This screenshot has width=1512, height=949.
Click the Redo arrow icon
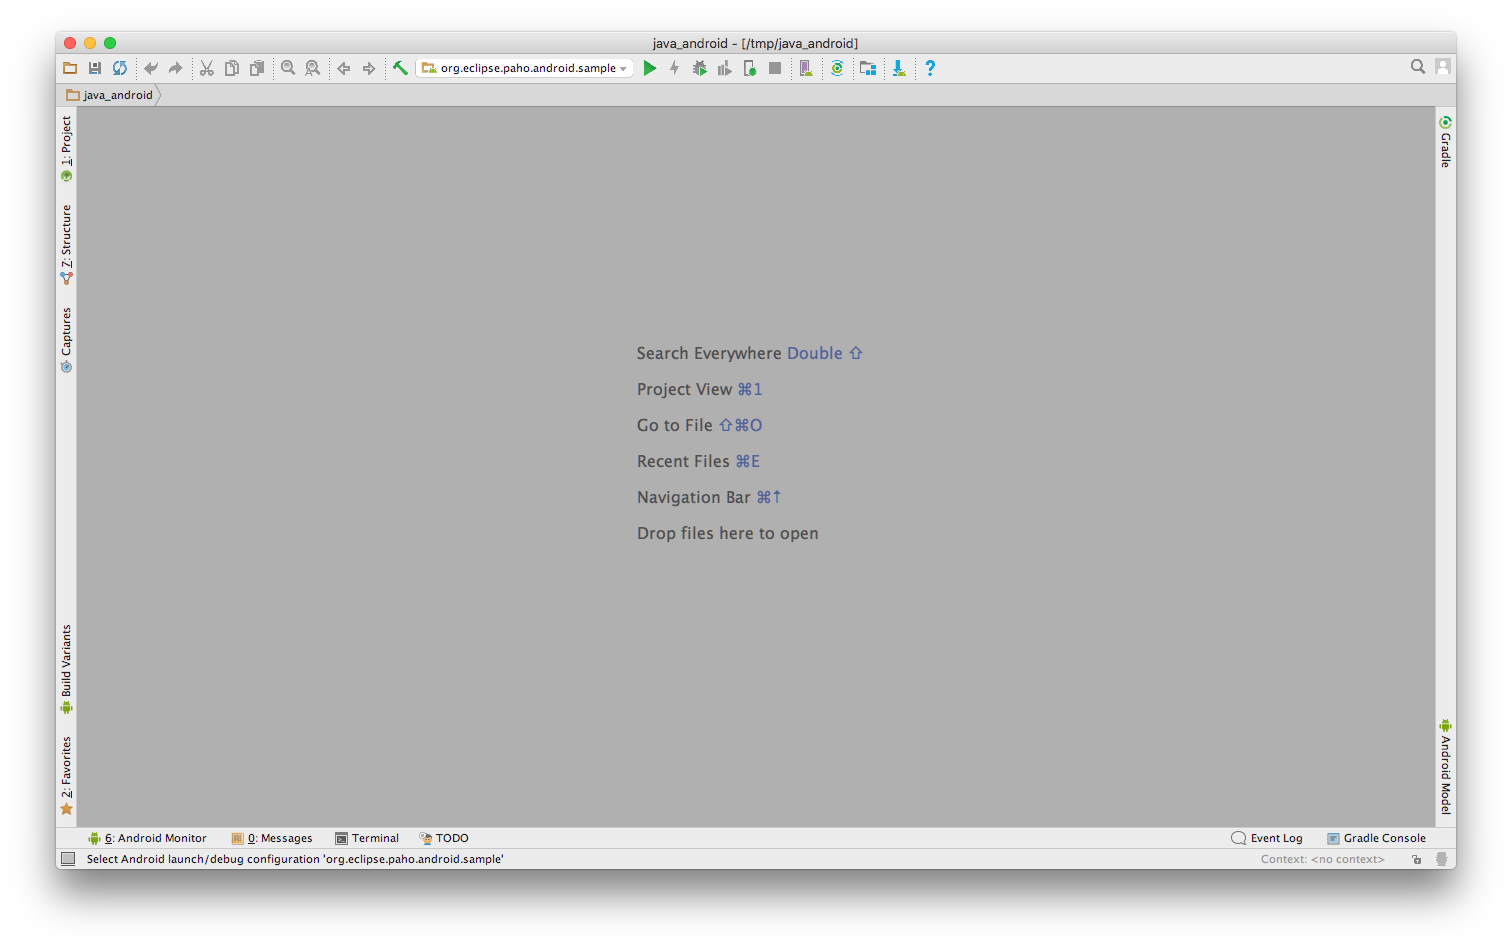pos(176,68)
